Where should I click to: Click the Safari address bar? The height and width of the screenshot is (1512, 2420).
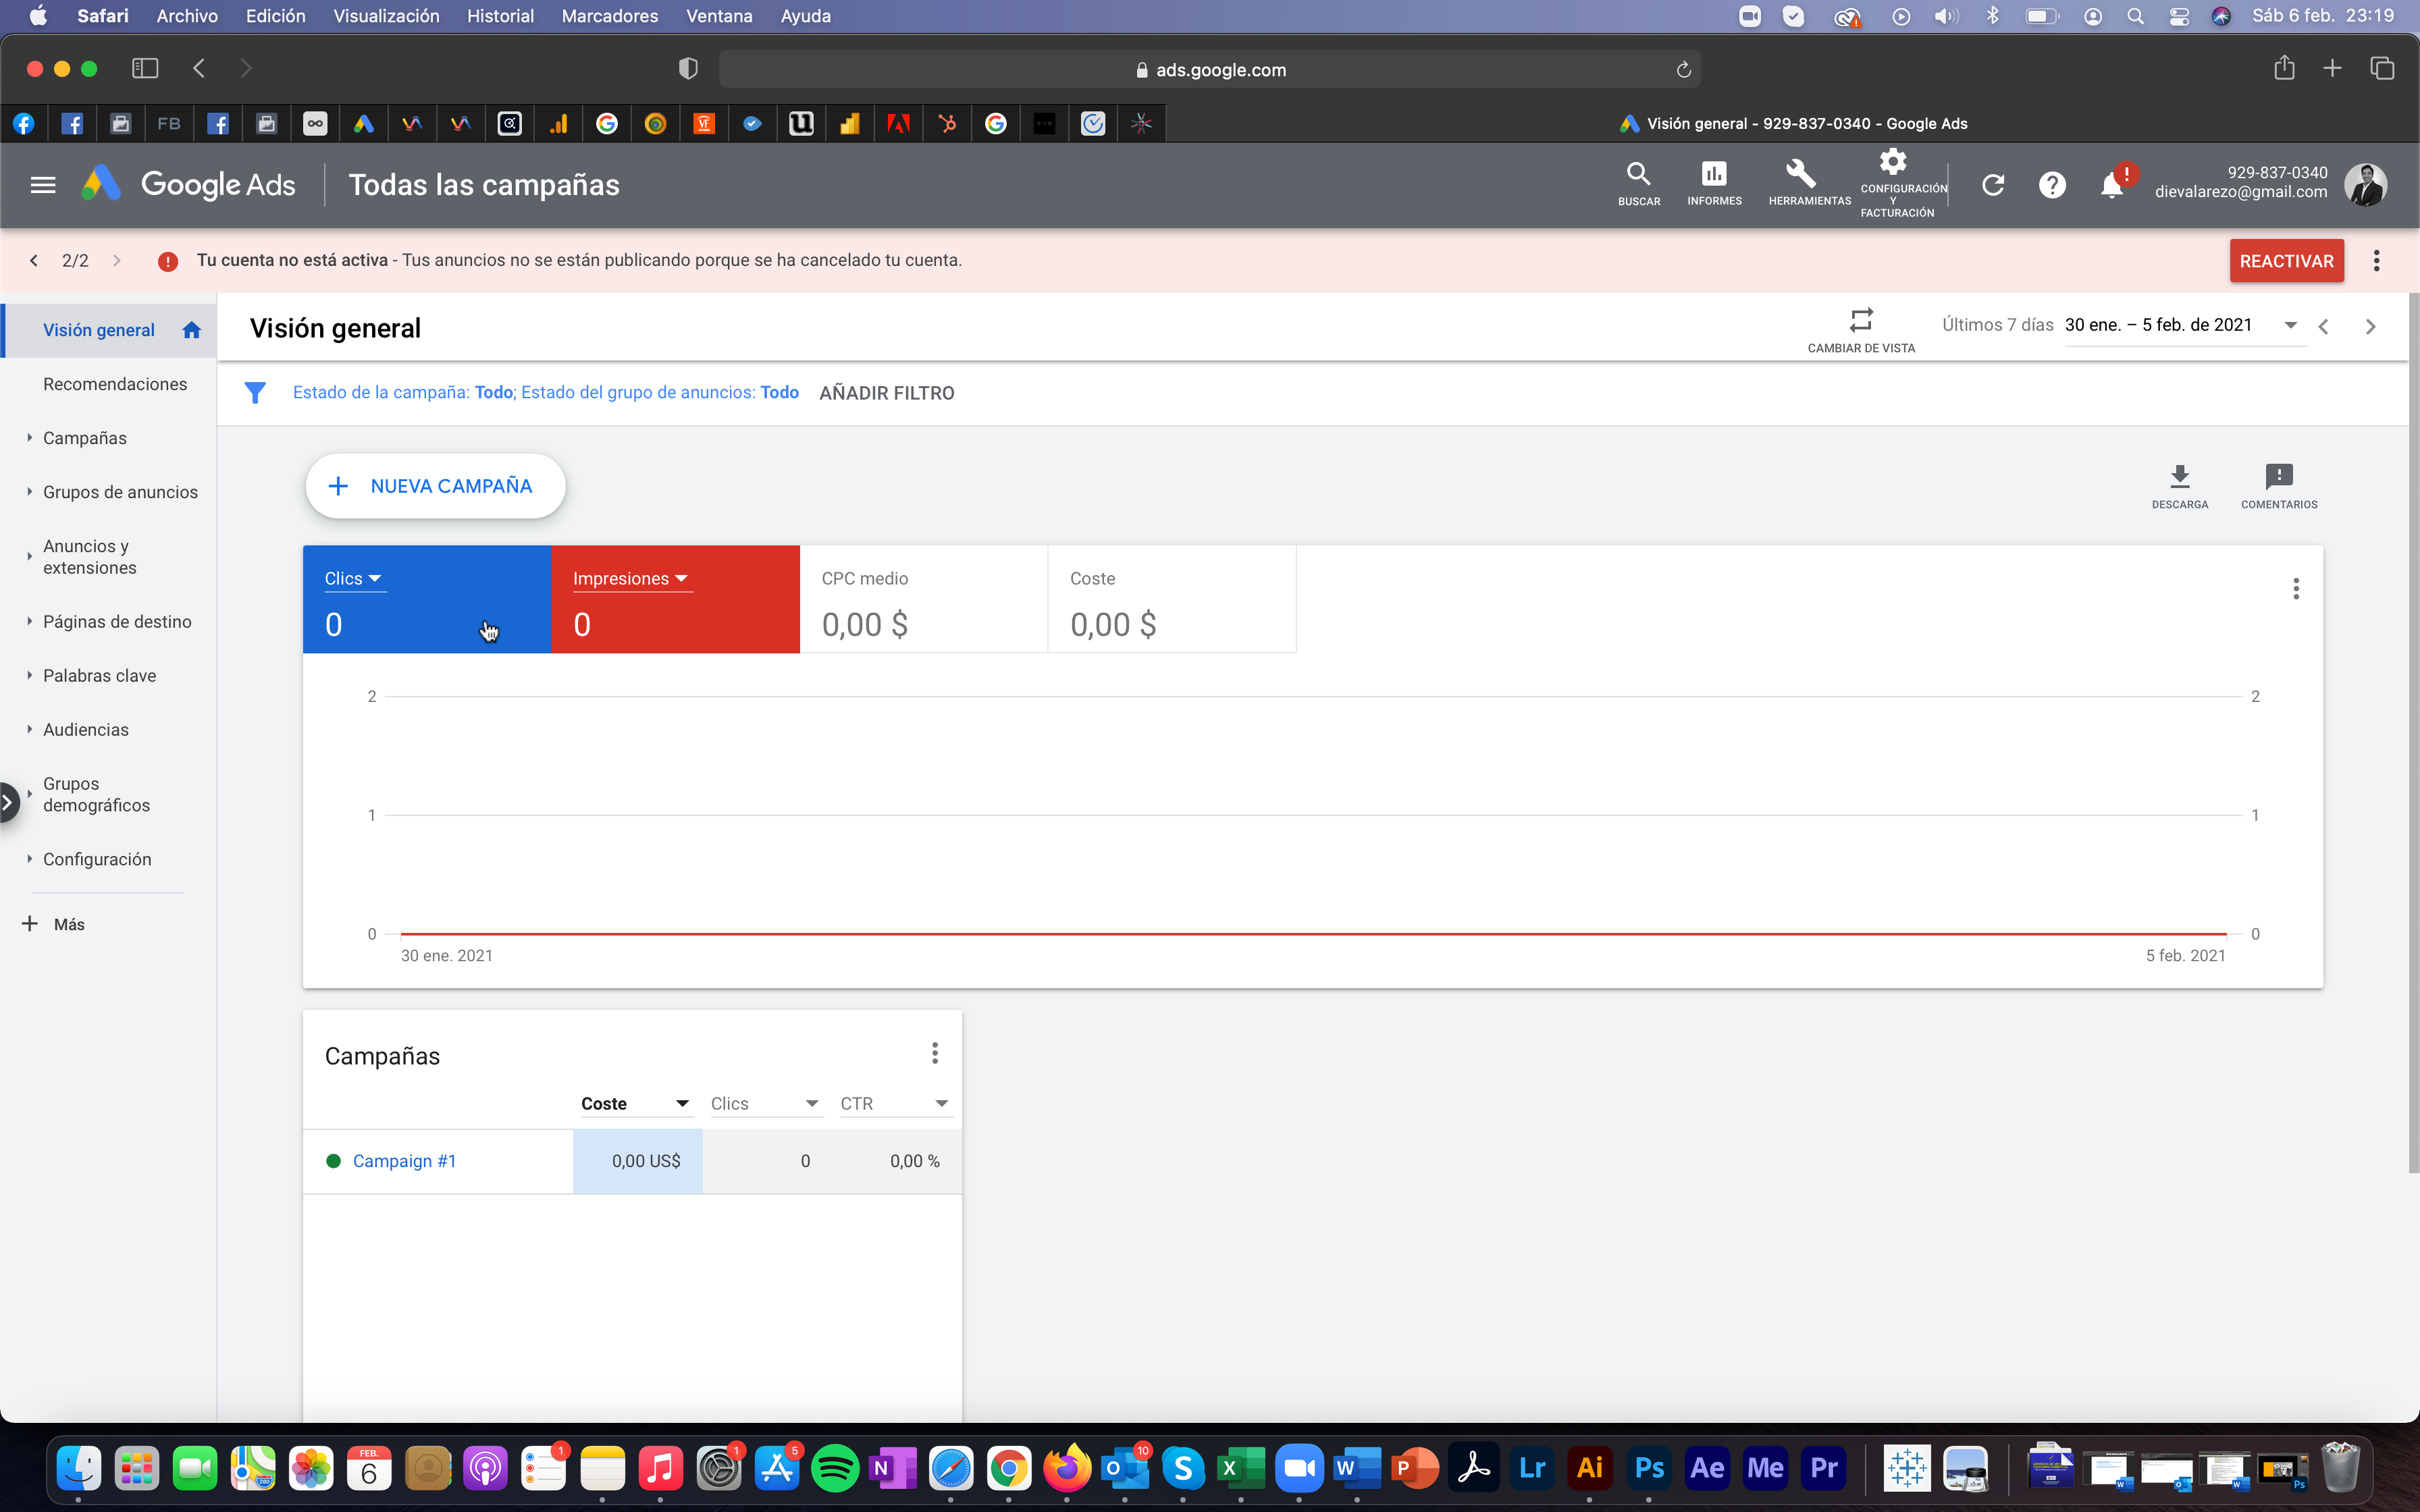coord(1210,69)
